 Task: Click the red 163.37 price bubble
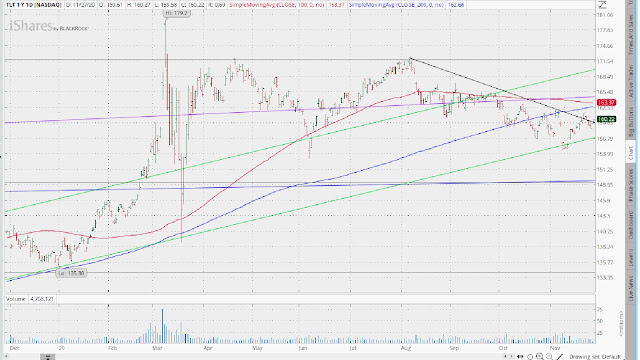tap(607, 102)
